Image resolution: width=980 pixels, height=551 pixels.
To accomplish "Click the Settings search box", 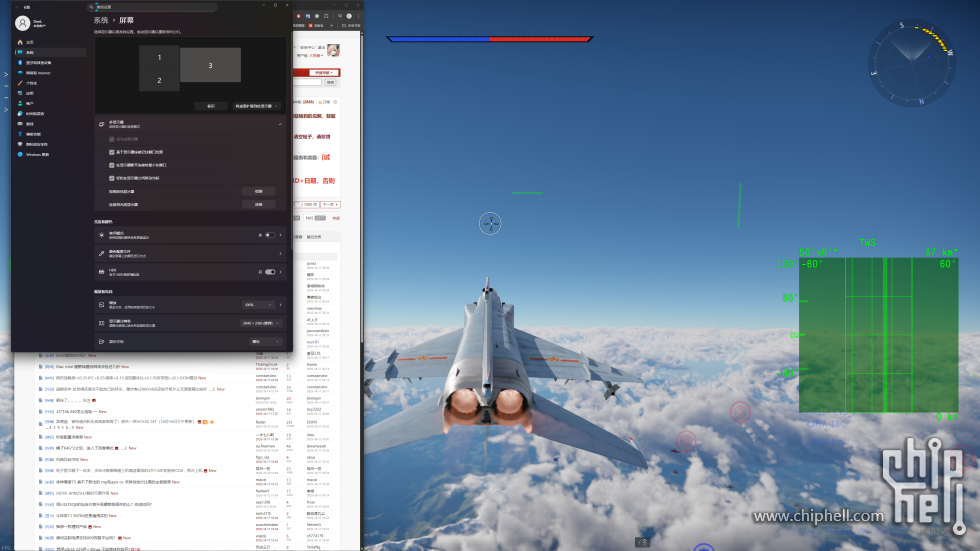I will coord(152,7).
